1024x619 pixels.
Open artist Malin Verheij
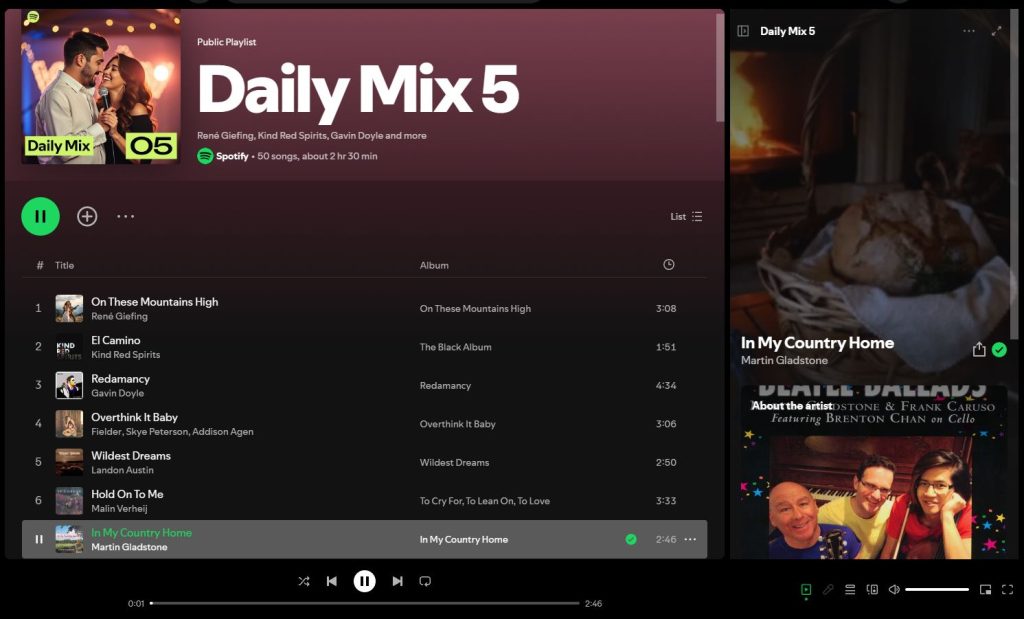click(119, 509)
